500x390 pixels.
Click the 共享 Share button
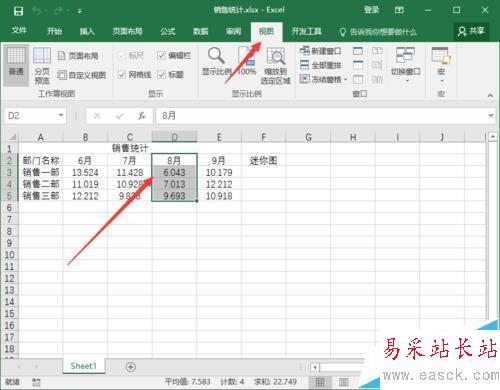click(x=471, y=31)
